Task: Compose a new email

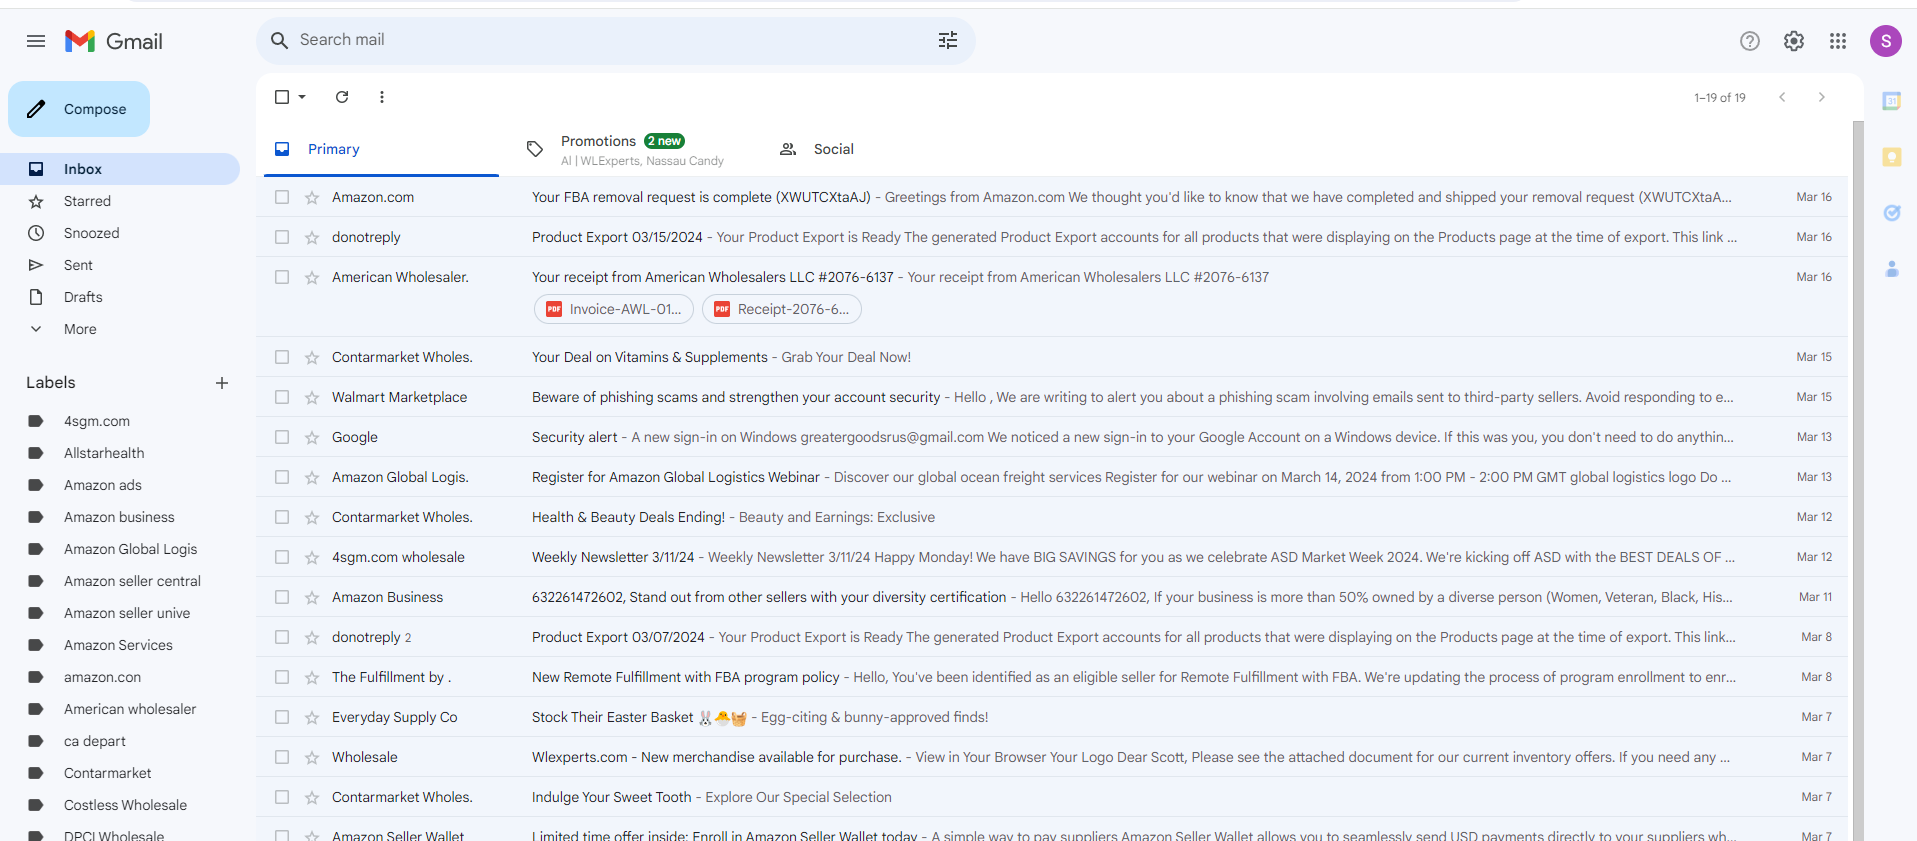Action: tap(79, 109)
